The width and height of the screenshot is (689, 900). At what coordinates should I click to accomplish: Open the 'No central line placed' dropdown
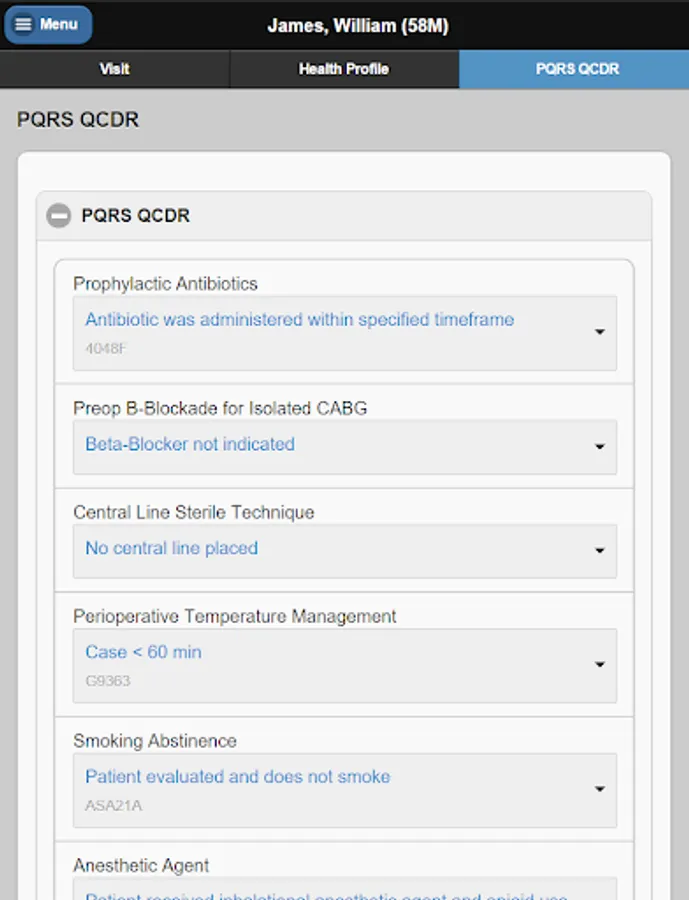pos(172,549)
